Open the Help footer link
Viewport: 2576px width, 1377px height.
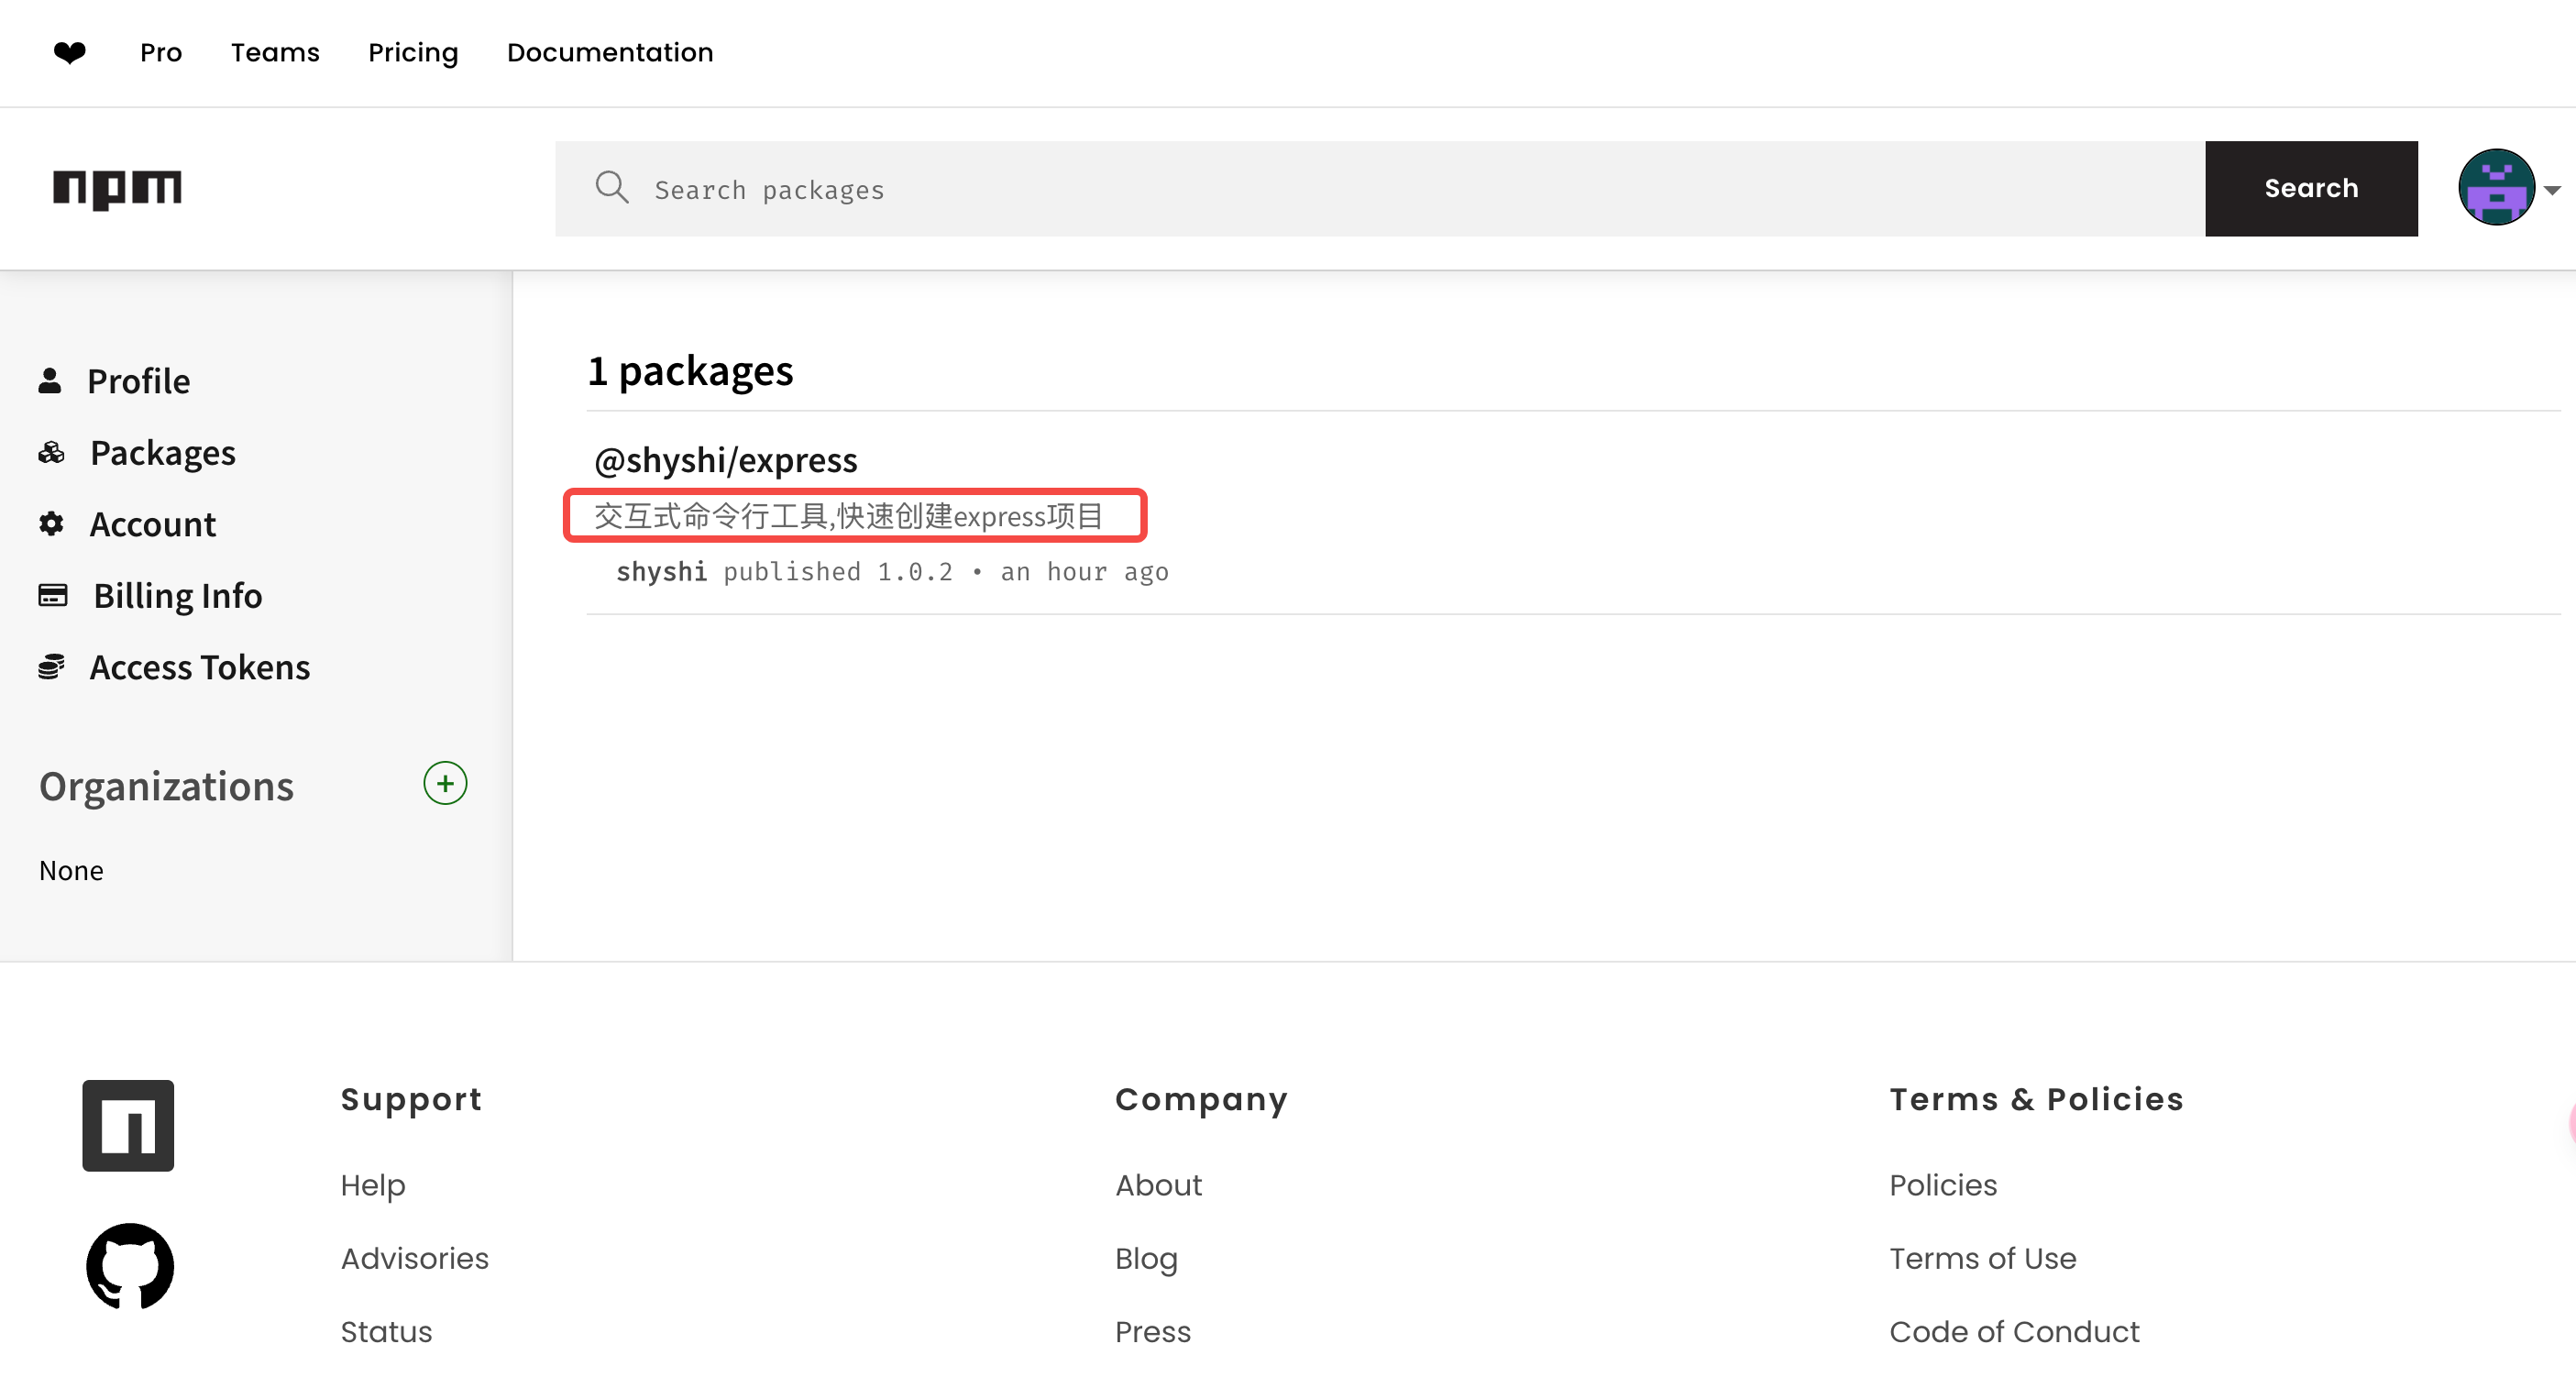tap(373, 1185)
